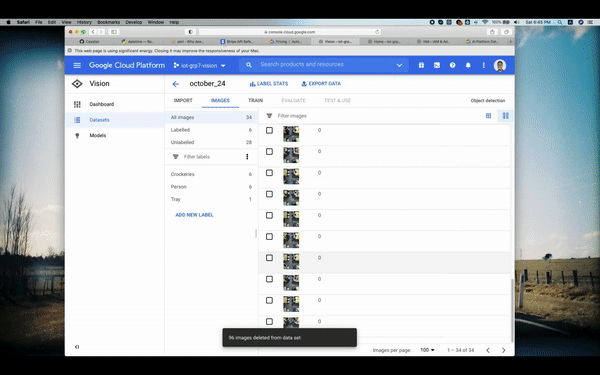Open Datasets in Vision sidebar

[115, 120]
